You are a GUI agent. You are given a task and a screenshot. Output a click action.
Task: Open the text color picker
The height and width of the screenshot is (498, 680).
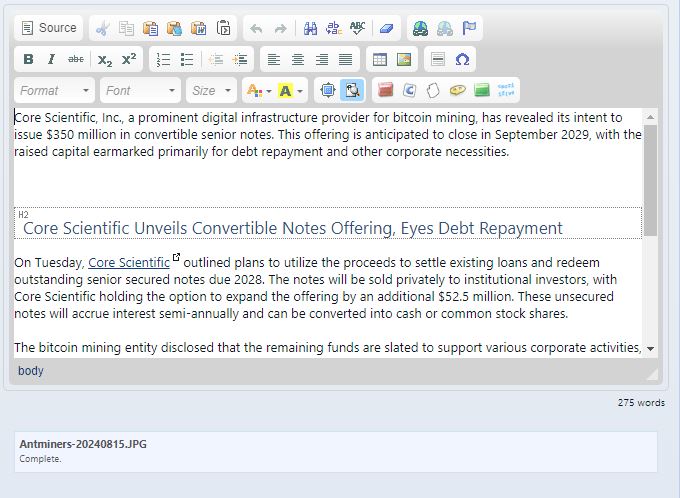coord(257,90)
